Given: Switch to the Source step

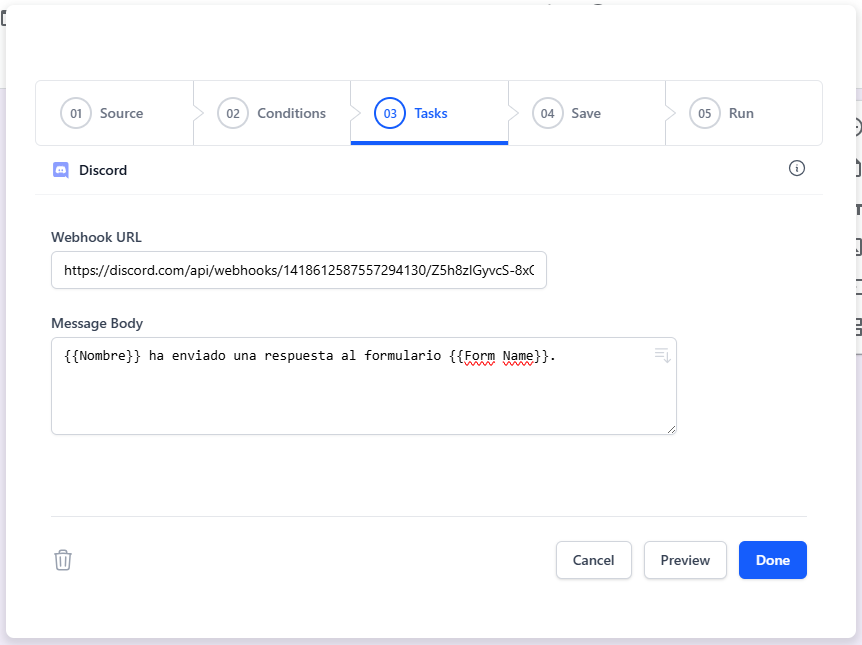Looking at the screenshot, I should click(x=120, y=113).
